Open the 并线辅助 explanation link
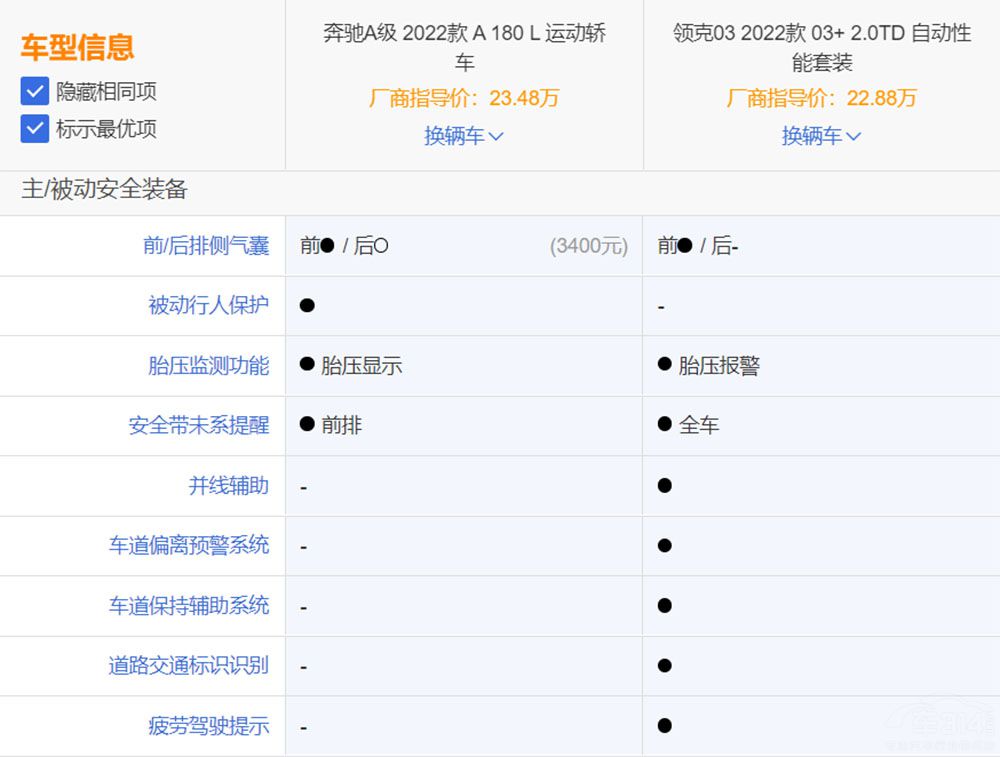Image resolution: width=1000 pixels, height=757 pixels. (x=229, y=486)
